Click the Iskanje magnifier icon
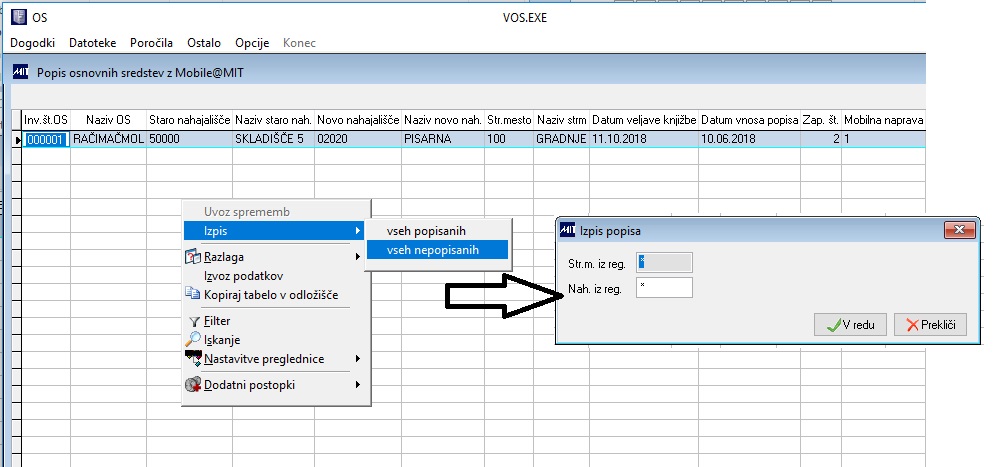993x467 pixels. (x=193, y=340)
